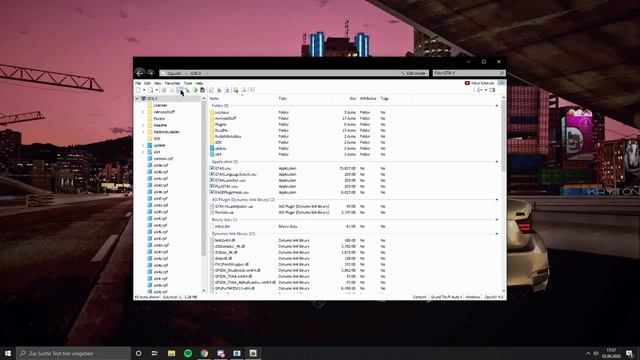Screen dimensions: 640x360
Task: Click the search magnifier icon in filter box
Action: [x=502, y=73]
